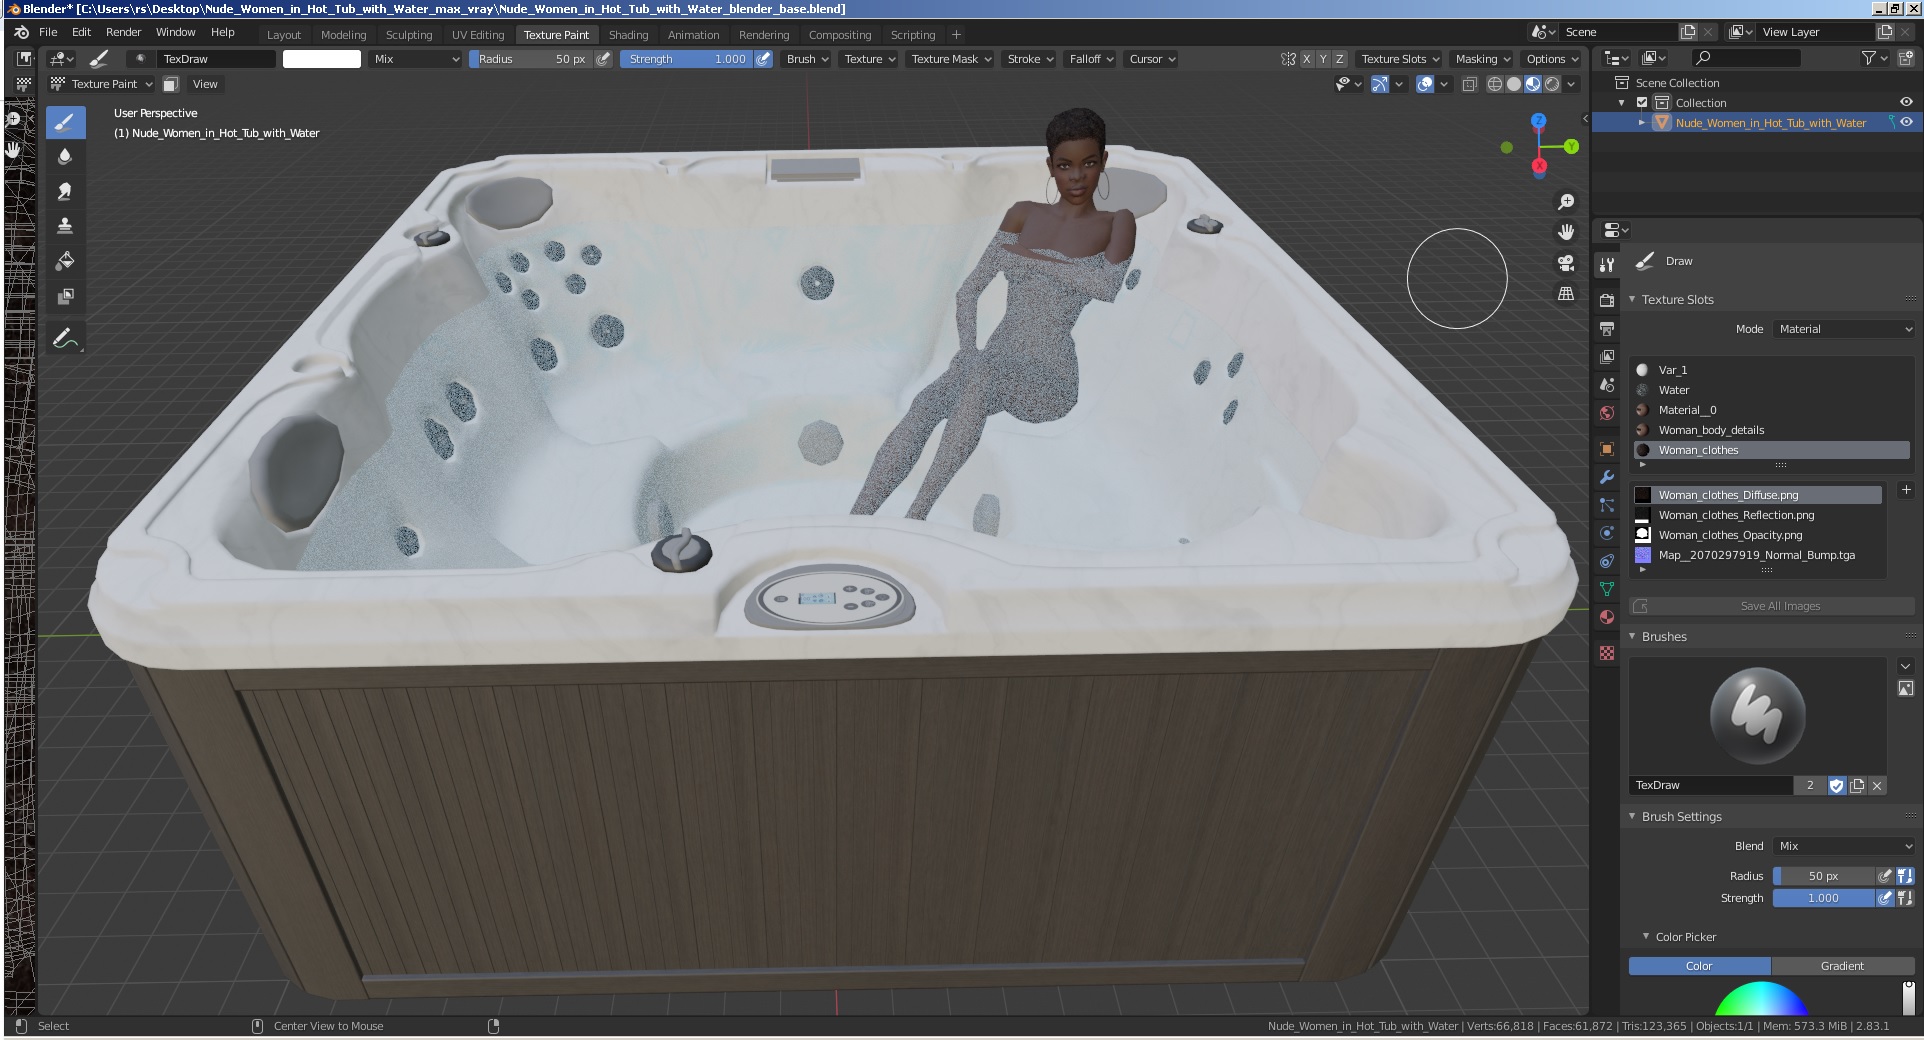Open Scene properties tab
1924x1040 pixels.
pos(1607,385)
